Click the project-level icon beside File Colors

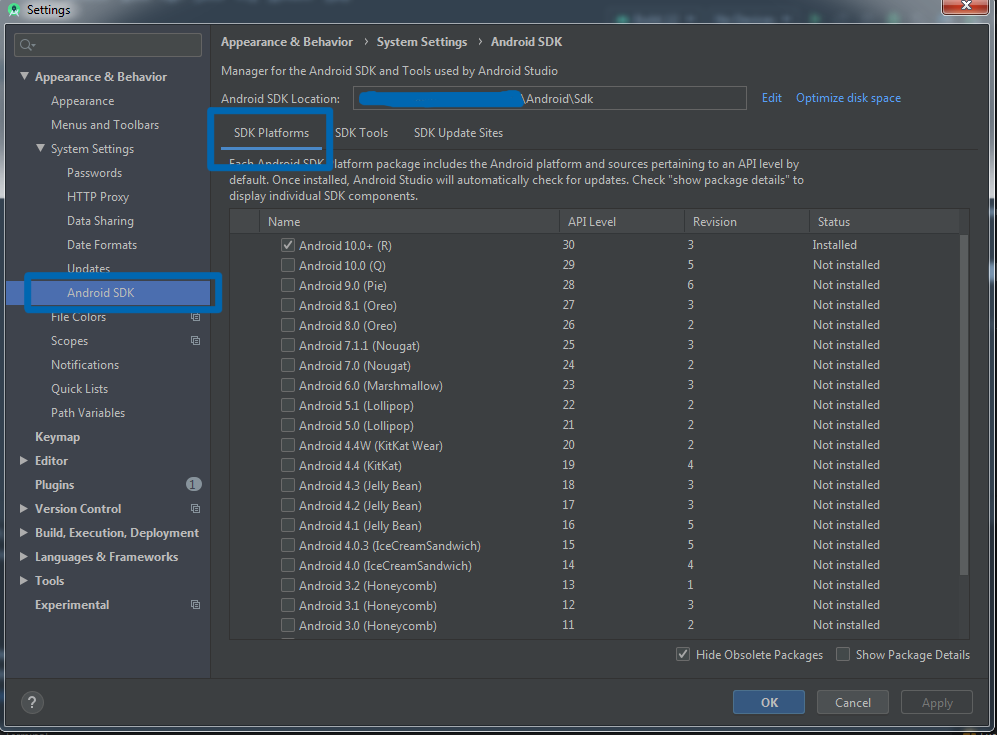tap(195, 317)
